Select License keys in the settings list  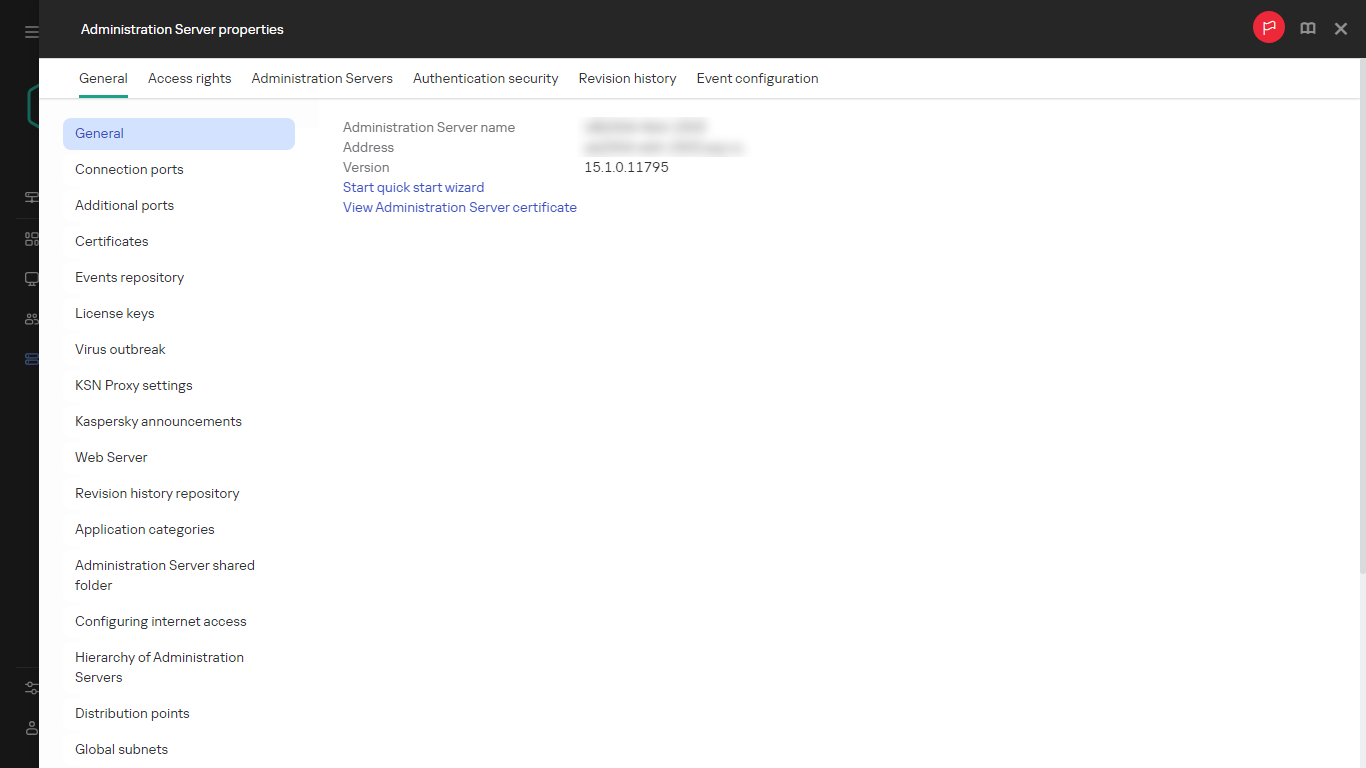tap(114, 313)
